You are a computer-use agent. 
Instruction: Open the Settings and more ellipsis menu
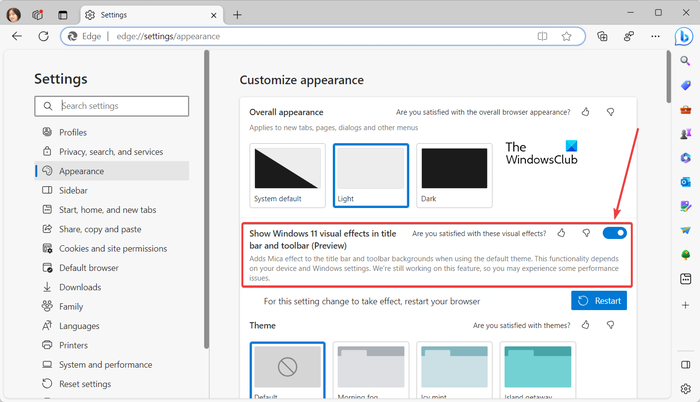coord(655,36)
